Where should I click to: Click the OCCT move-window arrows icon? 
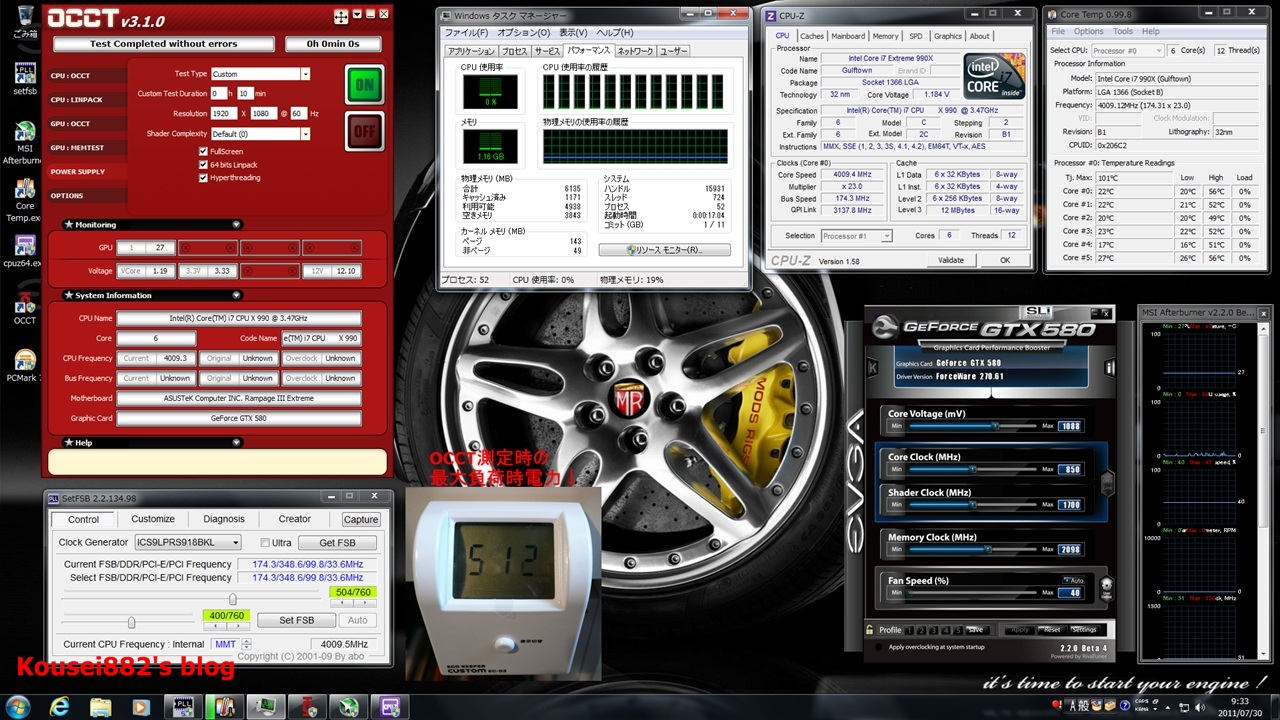click(x=341, y=17)
